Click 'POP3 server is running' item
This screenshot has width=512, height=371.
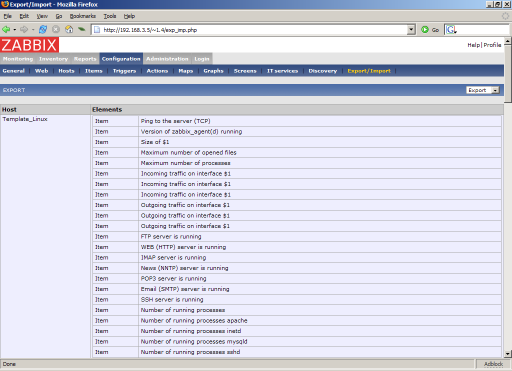coord(173,279)
